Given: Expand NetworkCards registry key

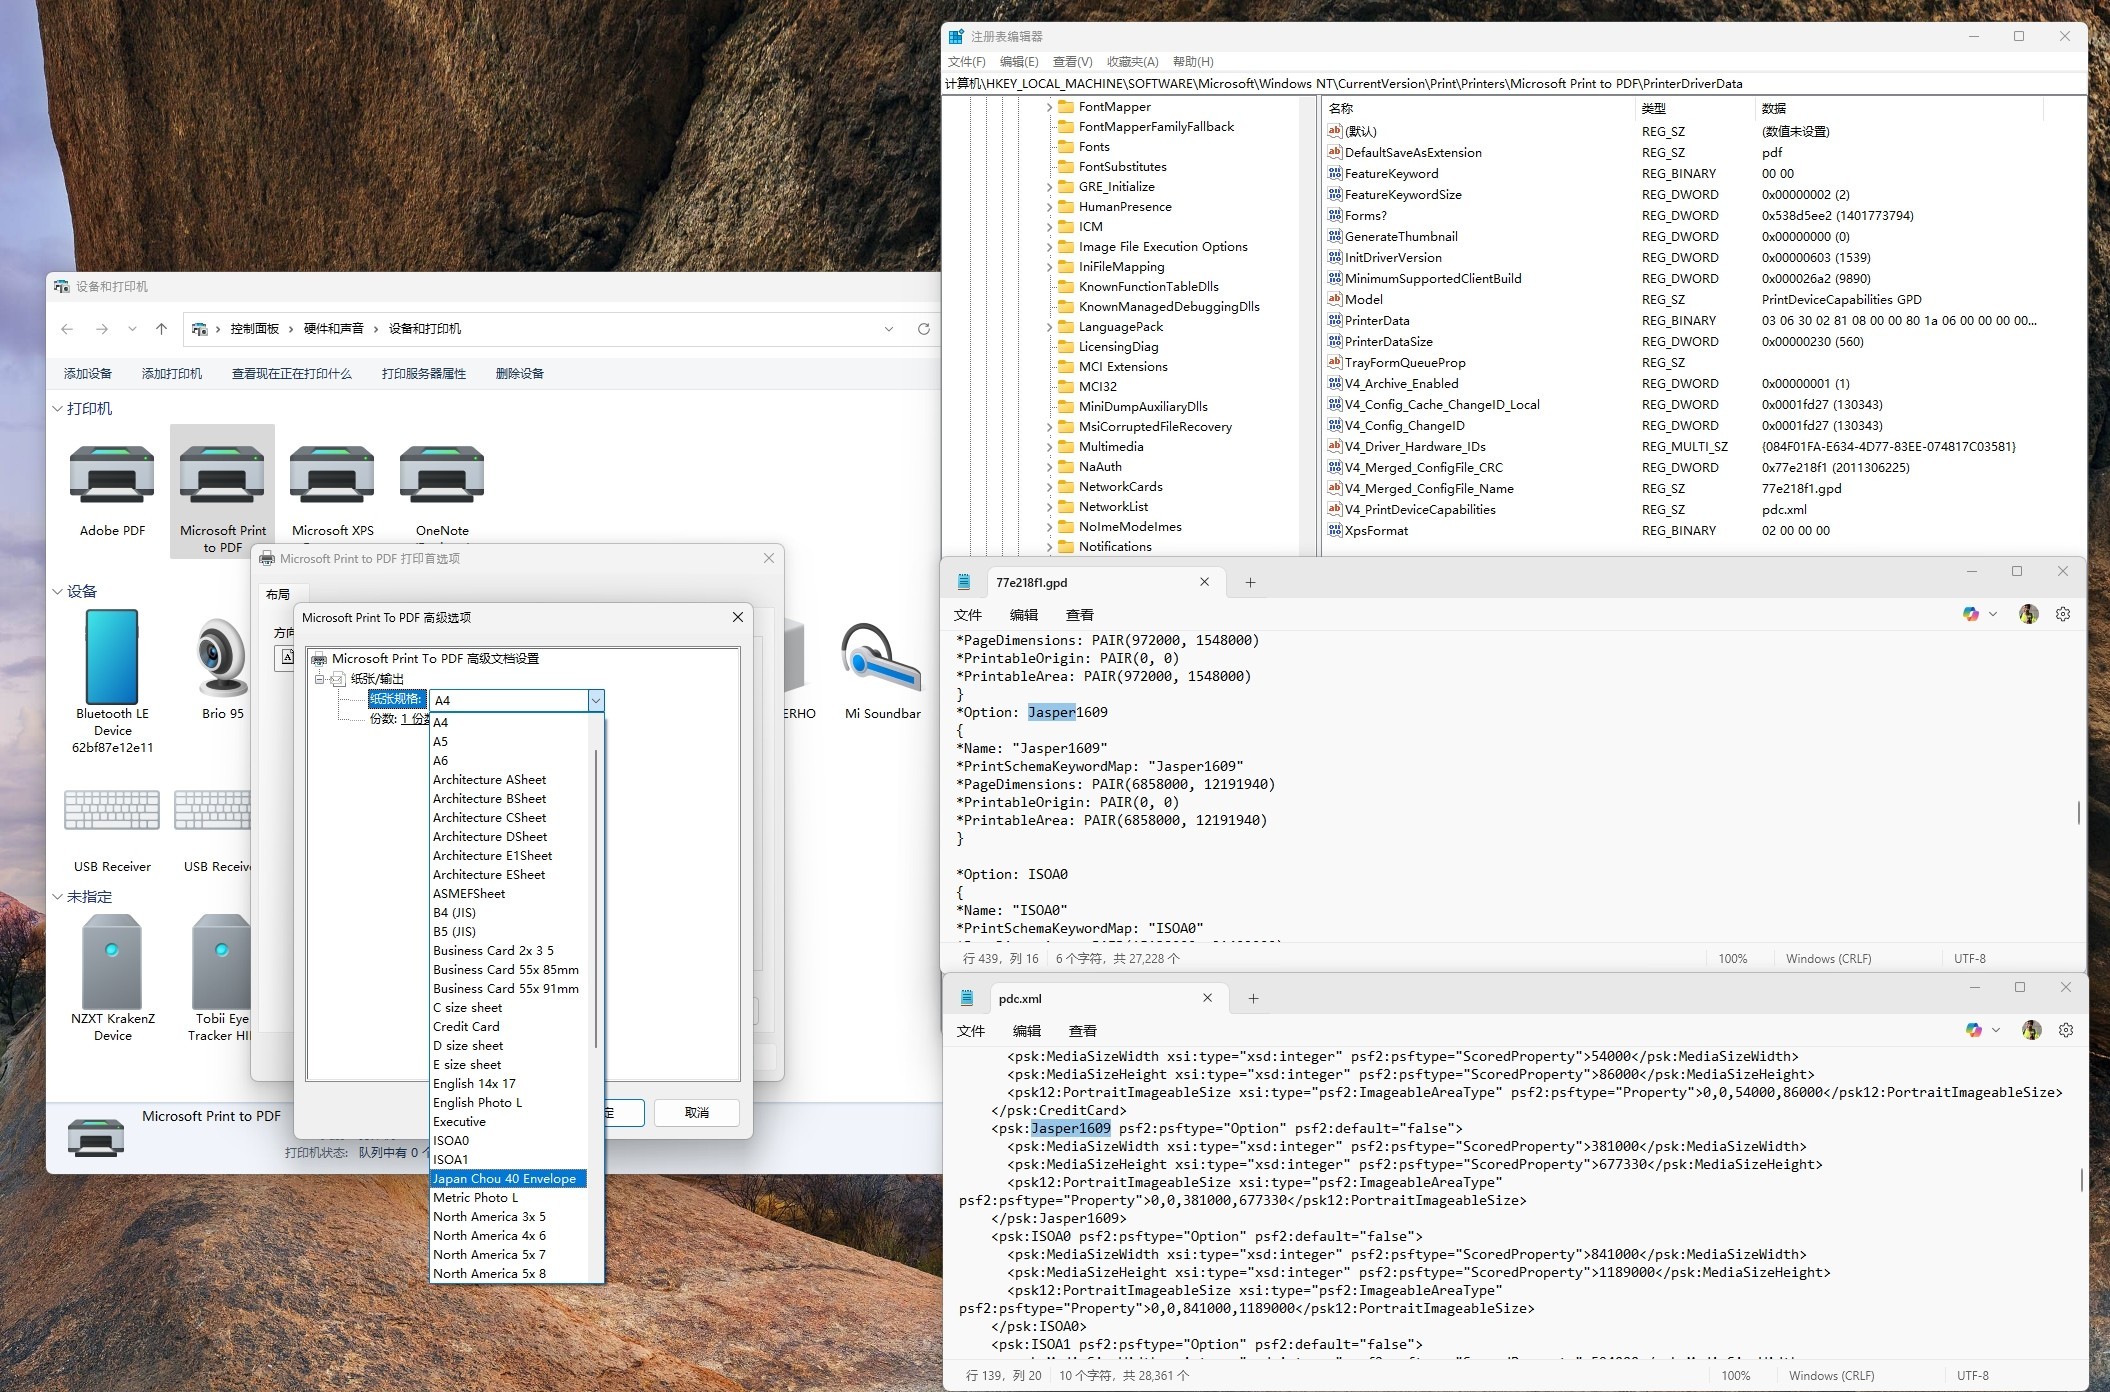Looking at the screenshot, I should 1049,487.
